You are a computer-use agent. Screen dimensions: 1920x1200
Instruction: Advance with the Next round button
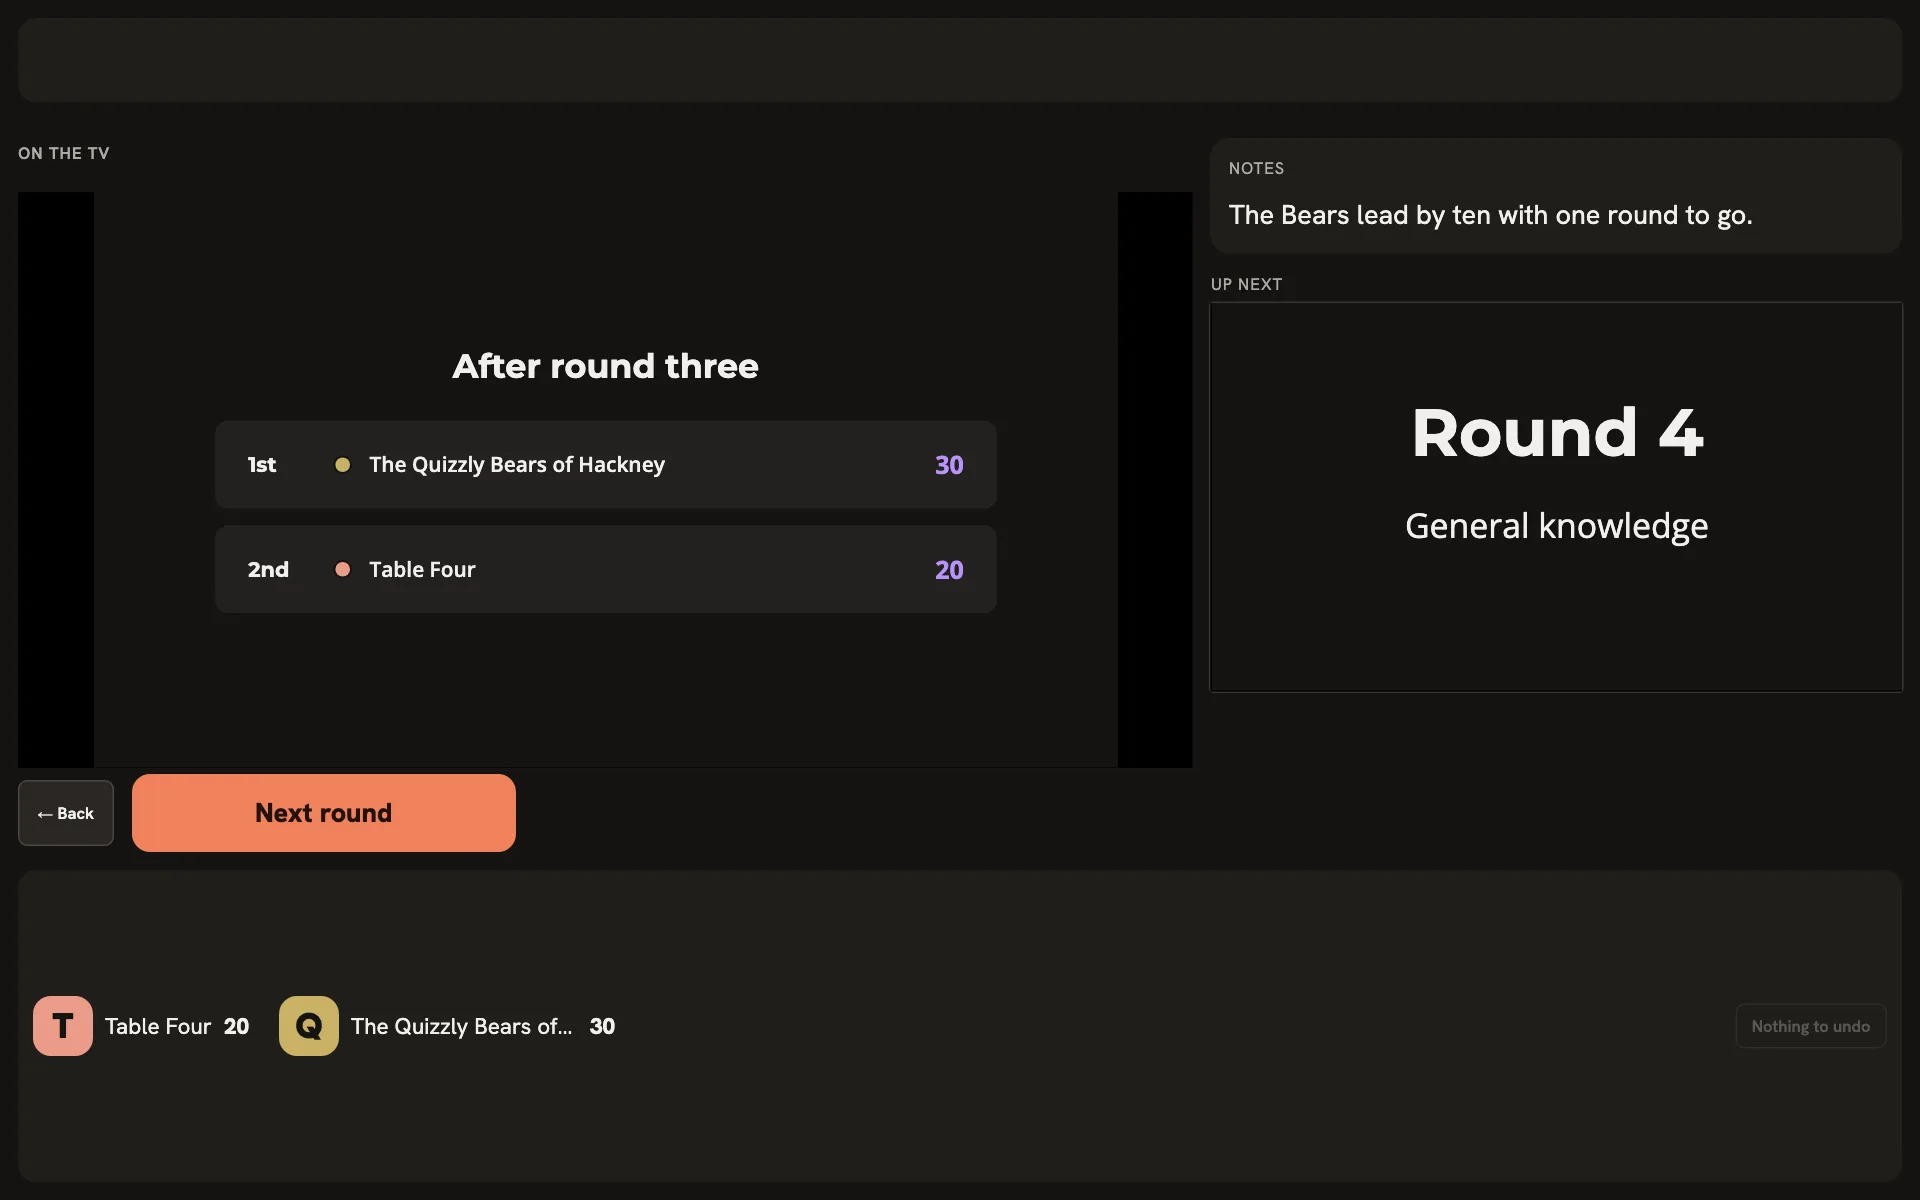324,813
